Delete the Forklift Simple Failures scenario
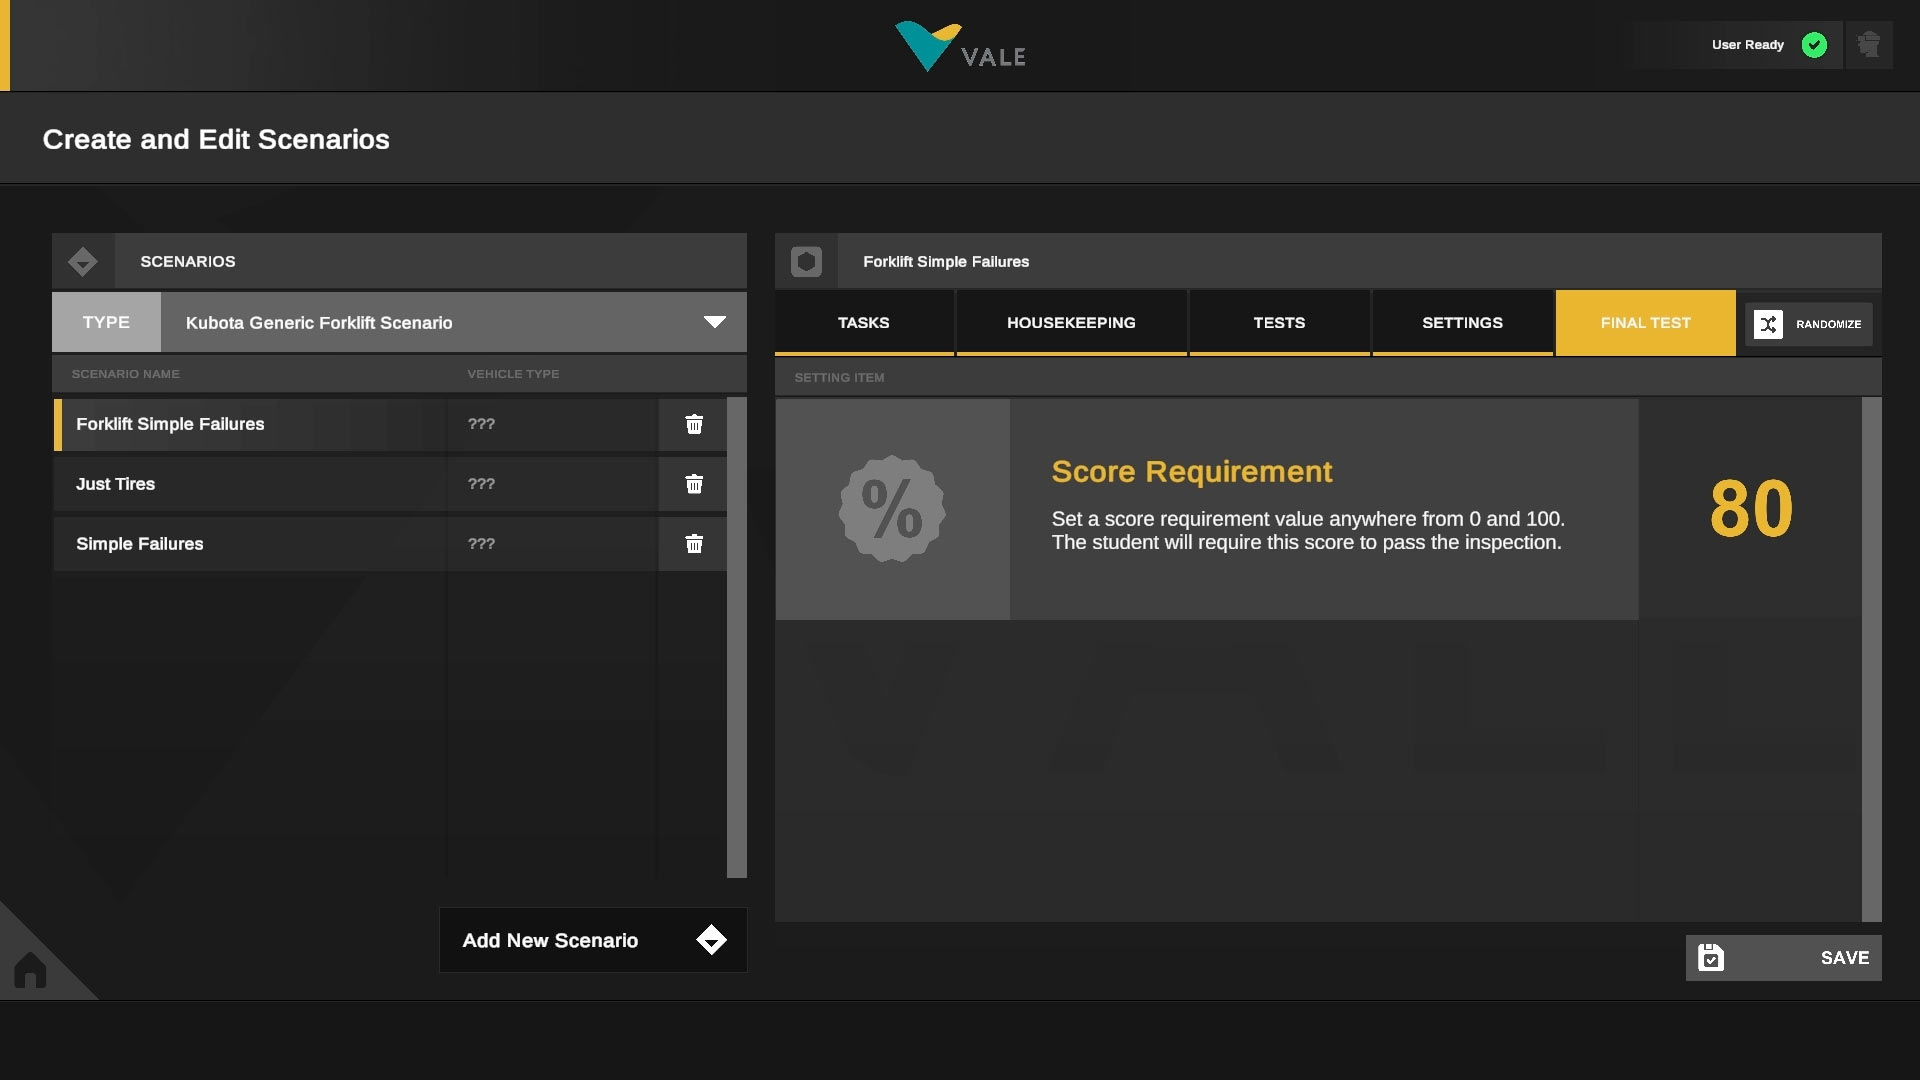The image size is (1920, 1080). (x=694, y=424)
